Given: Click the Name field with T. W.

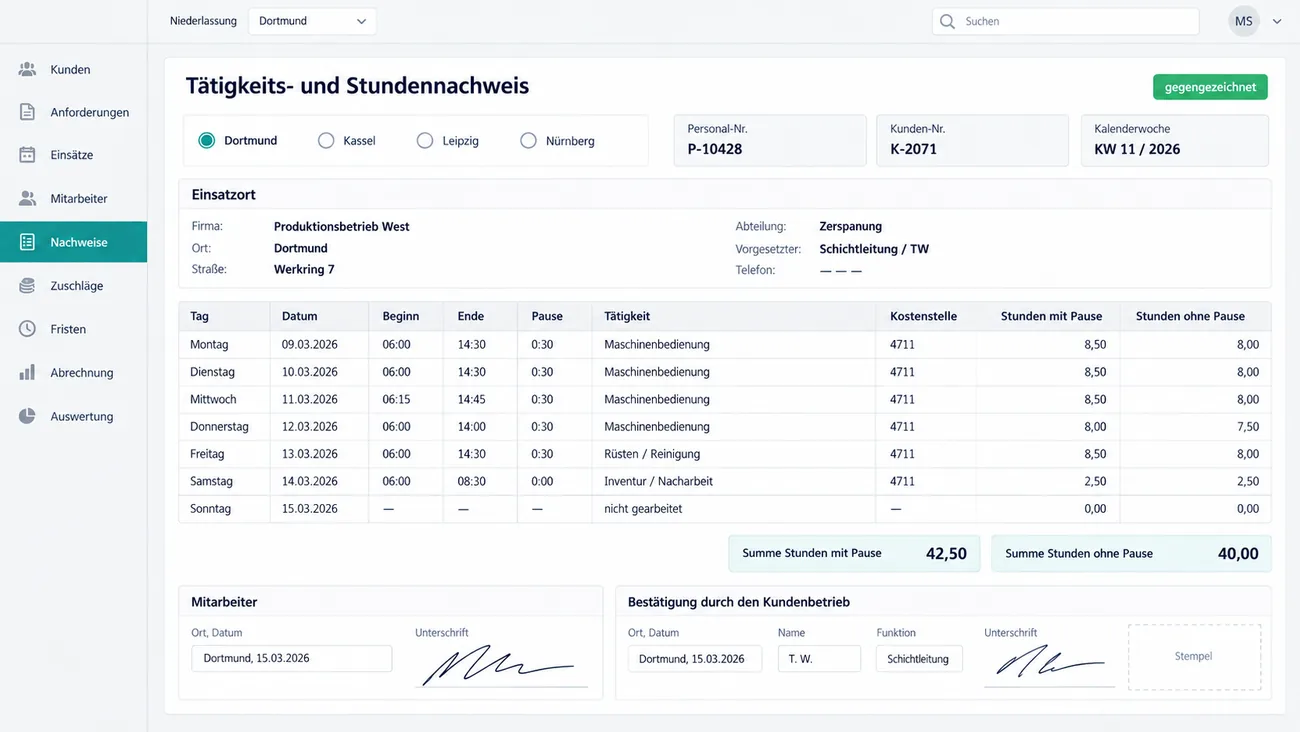Looking at the screenshot, I should click(x=819, y=658).
